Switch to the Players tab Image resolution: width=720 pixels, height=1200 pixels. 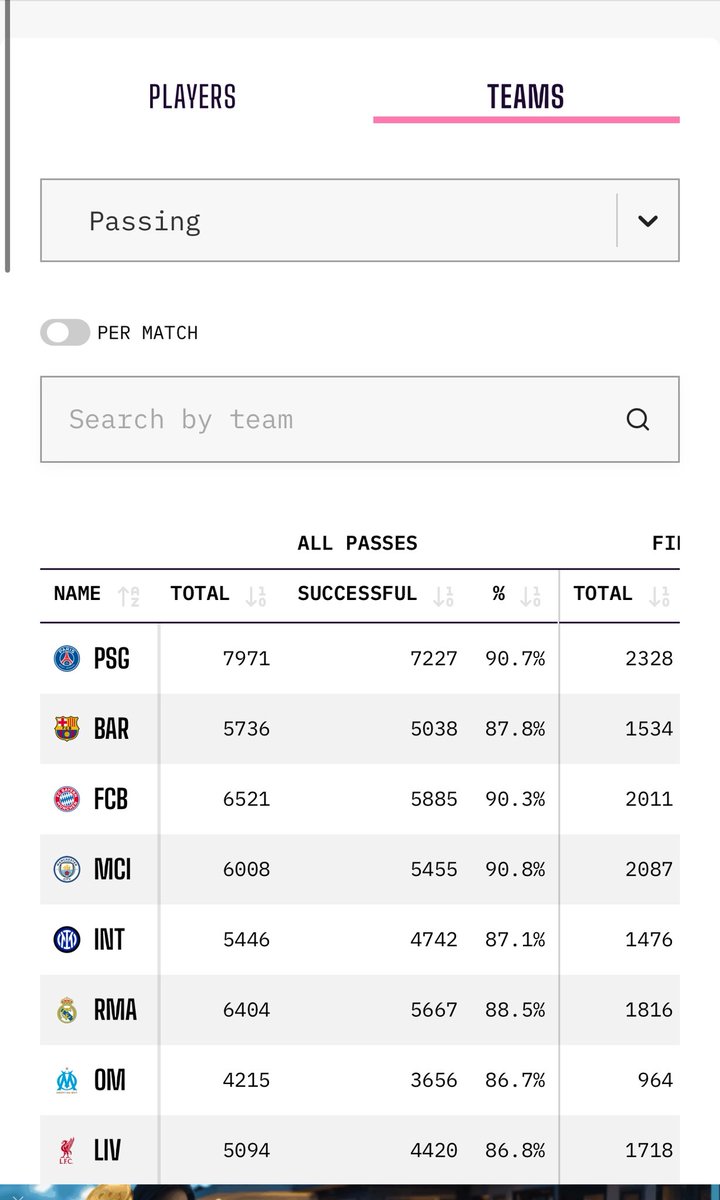pyautogui.click(x=192, y=97)
